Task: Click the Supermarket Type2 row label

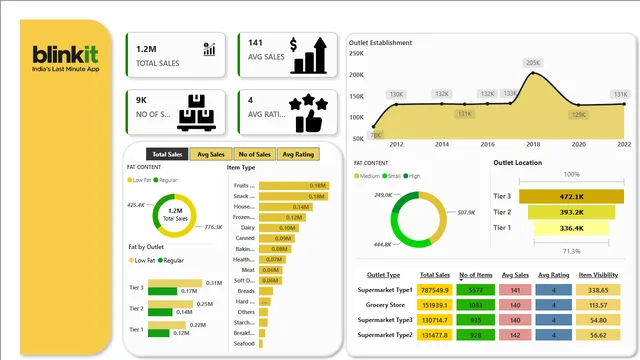Action: 385,335
